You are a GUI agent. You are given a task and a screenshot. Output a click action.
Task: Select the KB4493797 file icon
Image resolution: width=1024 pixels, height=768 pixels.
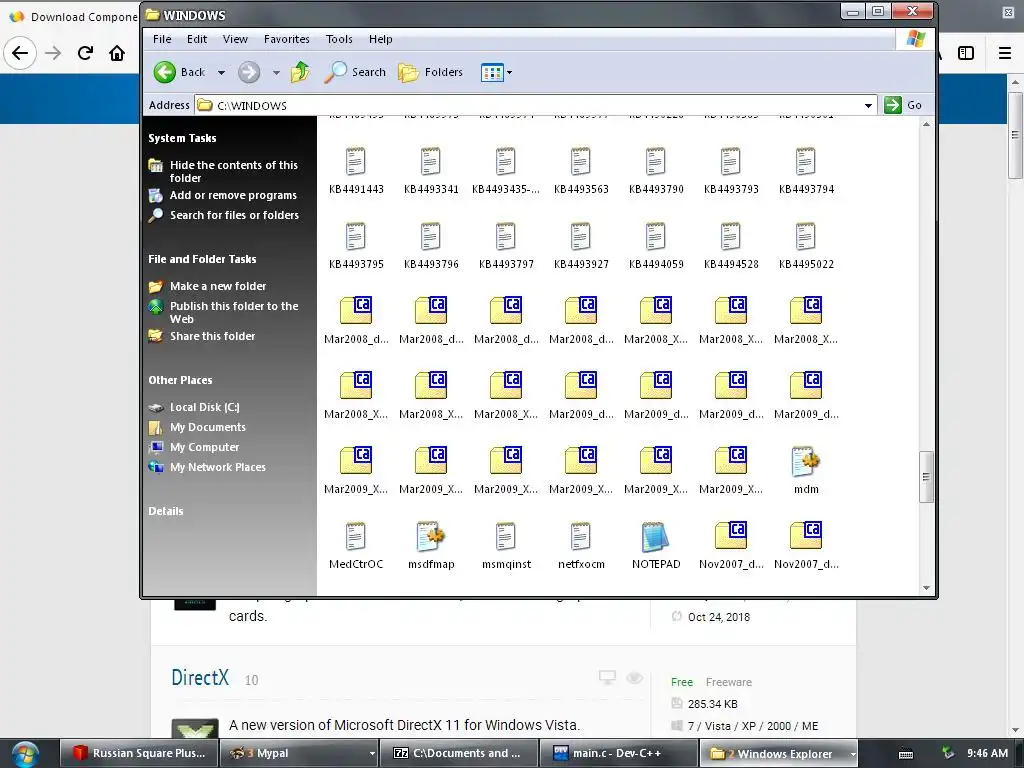tap(506, 237)
